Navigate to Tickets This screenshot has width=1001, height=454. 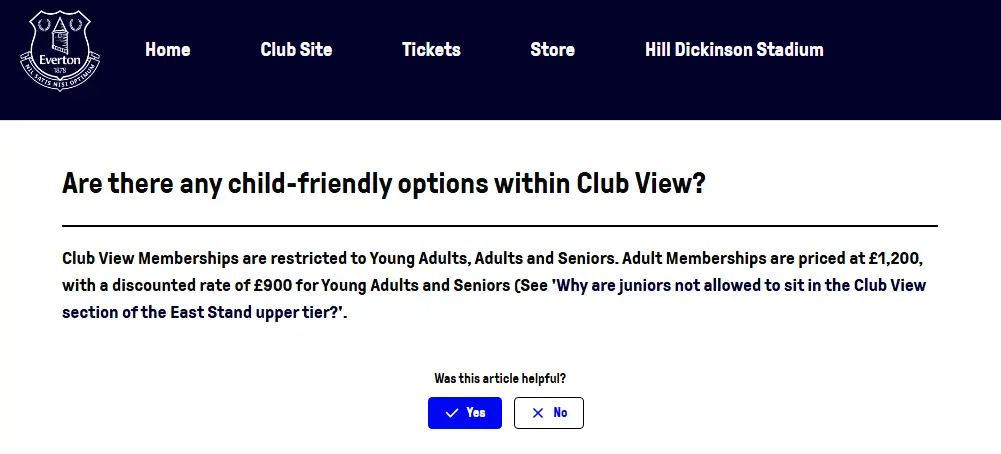pyautogui.click(x=431, y=50)
